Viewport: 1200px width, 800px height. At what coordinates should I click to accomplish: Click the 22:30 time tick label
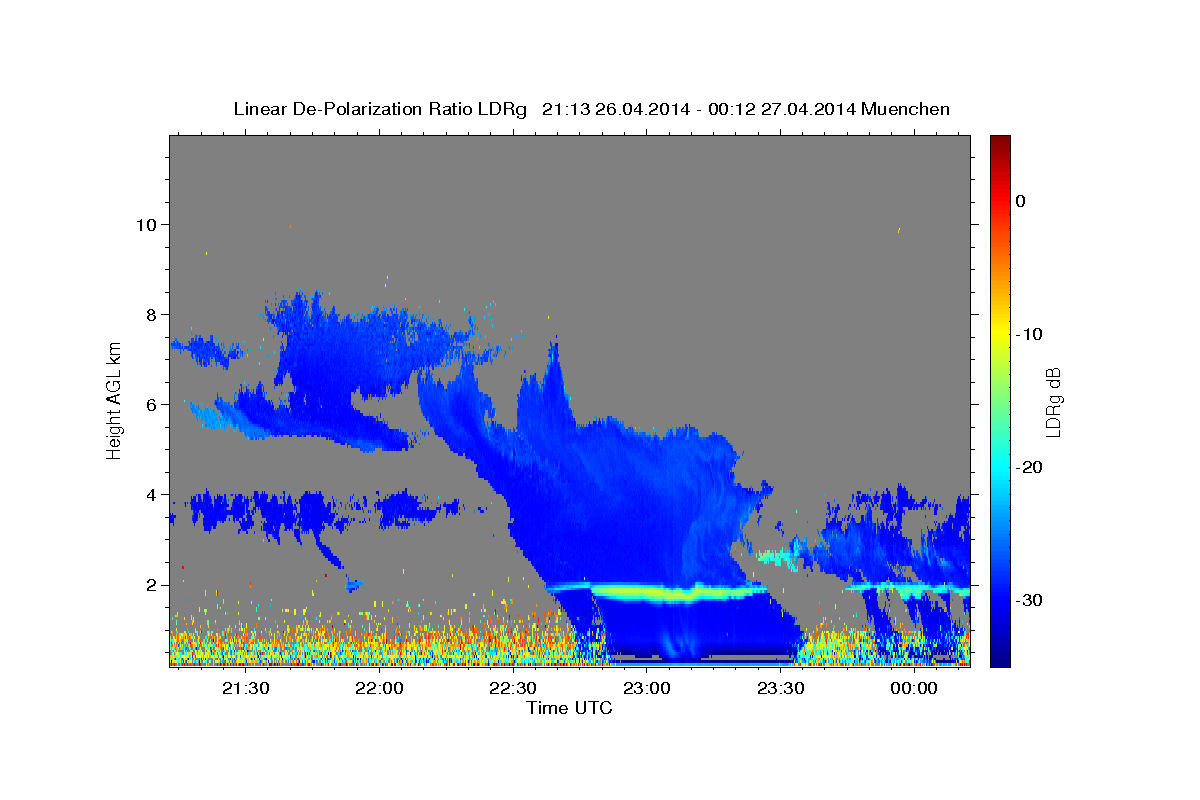tap(512, 689)
